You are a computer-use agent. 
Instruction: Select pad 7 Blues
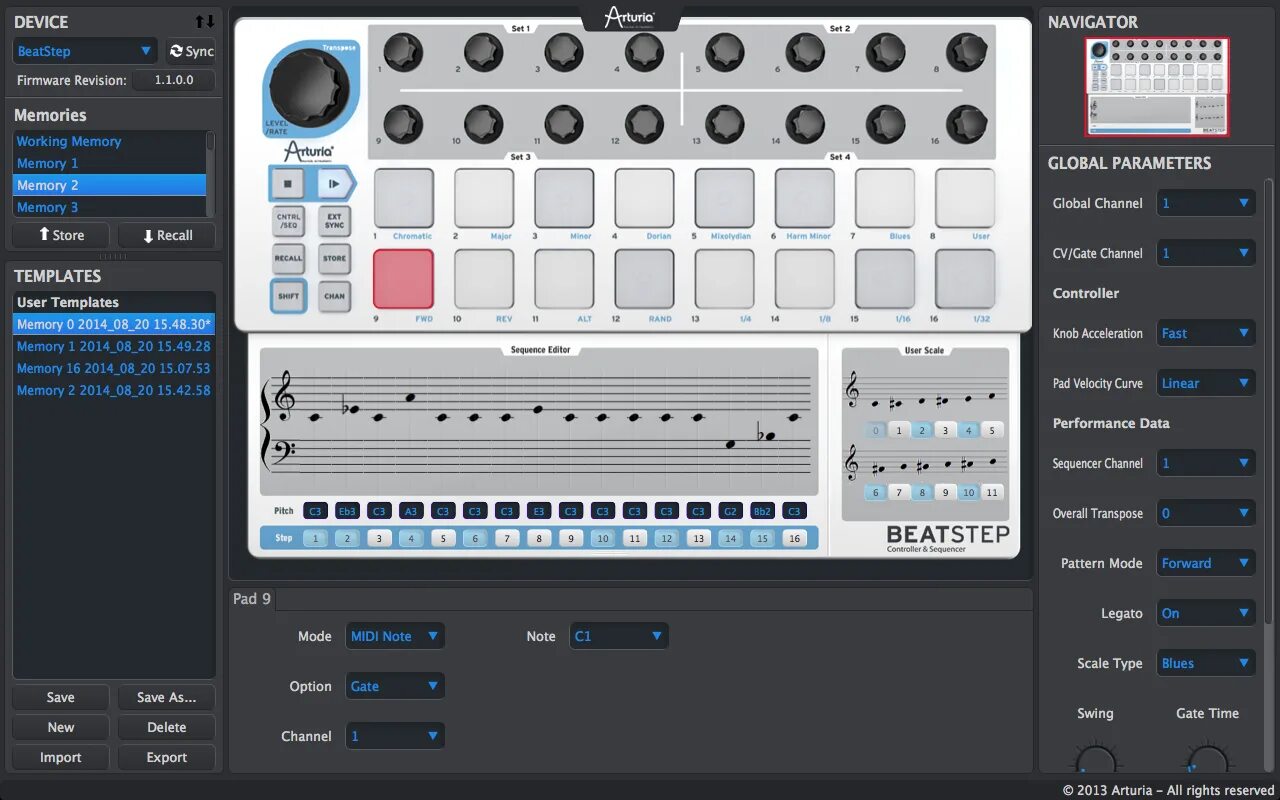click(x=885, y=198)
